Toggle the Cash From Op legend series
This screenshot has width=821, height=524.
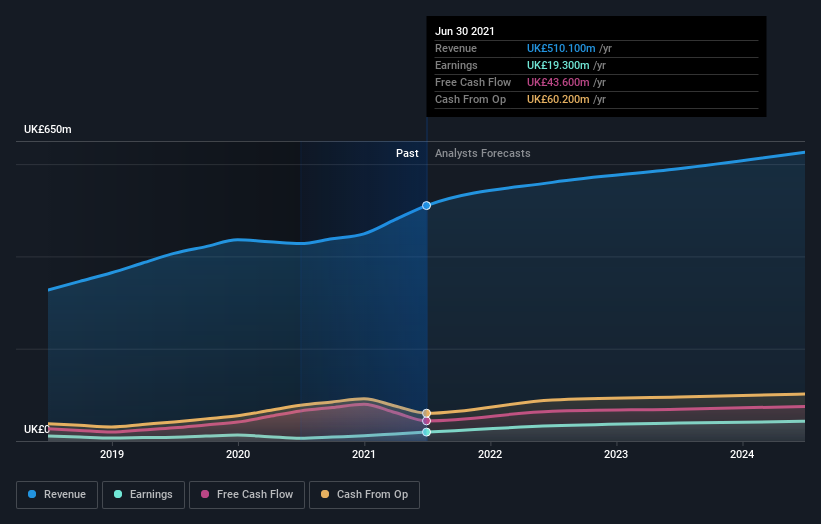point(364,495)
